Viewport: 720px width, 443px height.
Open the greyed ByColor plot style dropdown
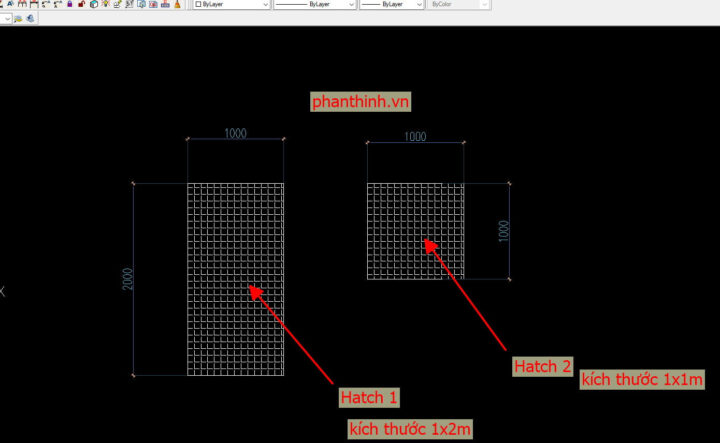458,4
